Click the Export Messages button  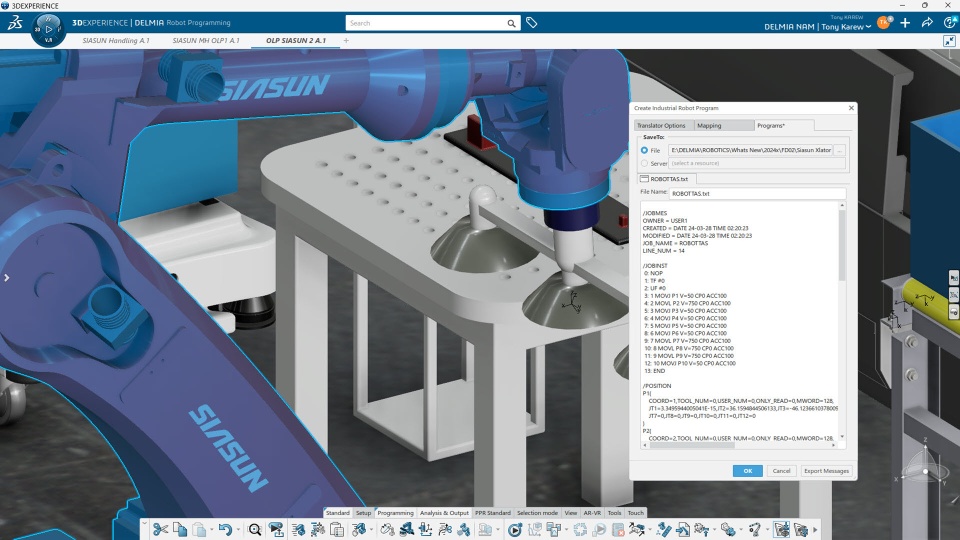pyautogui.click(x=827, y=471)
